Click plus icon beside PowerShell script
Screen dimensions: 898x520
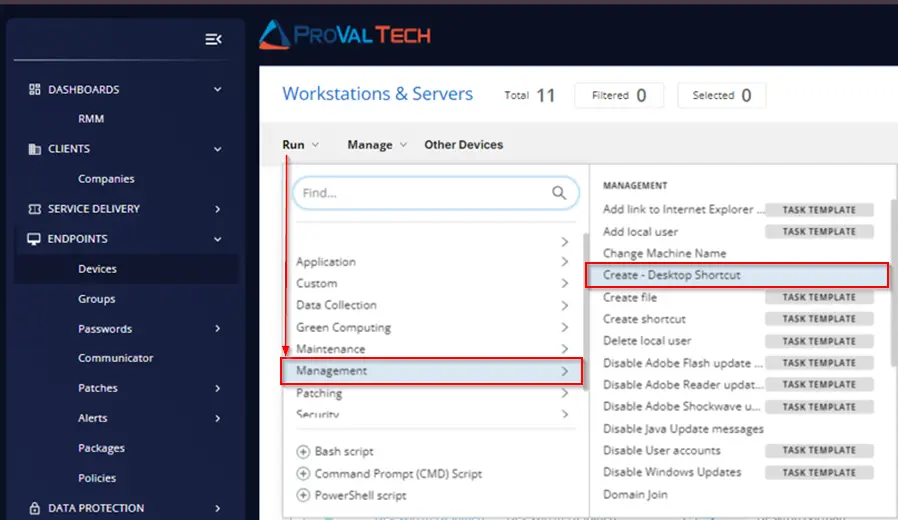click(303, 495)
